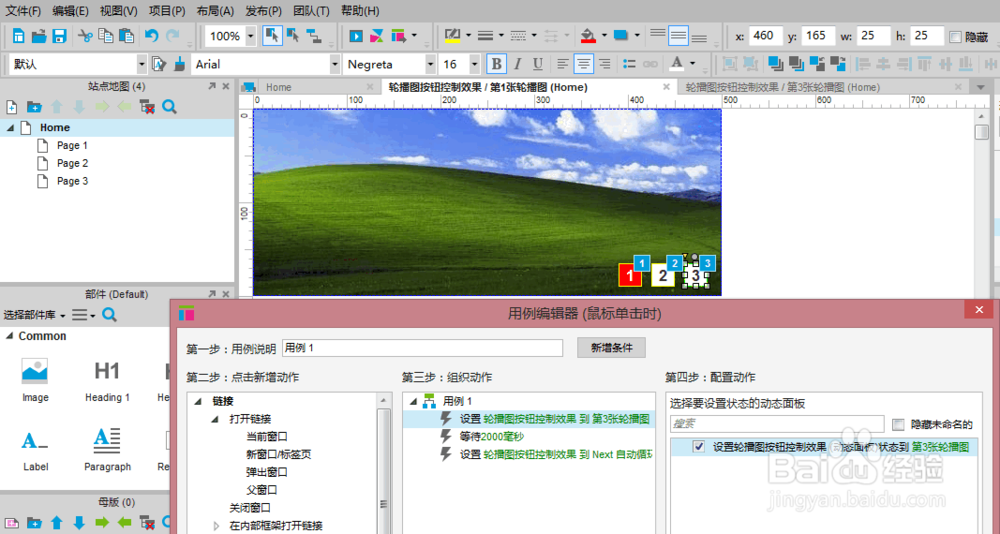
Task: Open the style manager icon beside 默认
Action: click(159, 64)
